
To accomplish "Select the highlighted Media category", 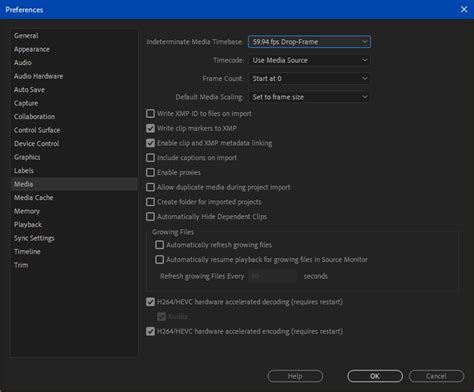I will (74, 184).
